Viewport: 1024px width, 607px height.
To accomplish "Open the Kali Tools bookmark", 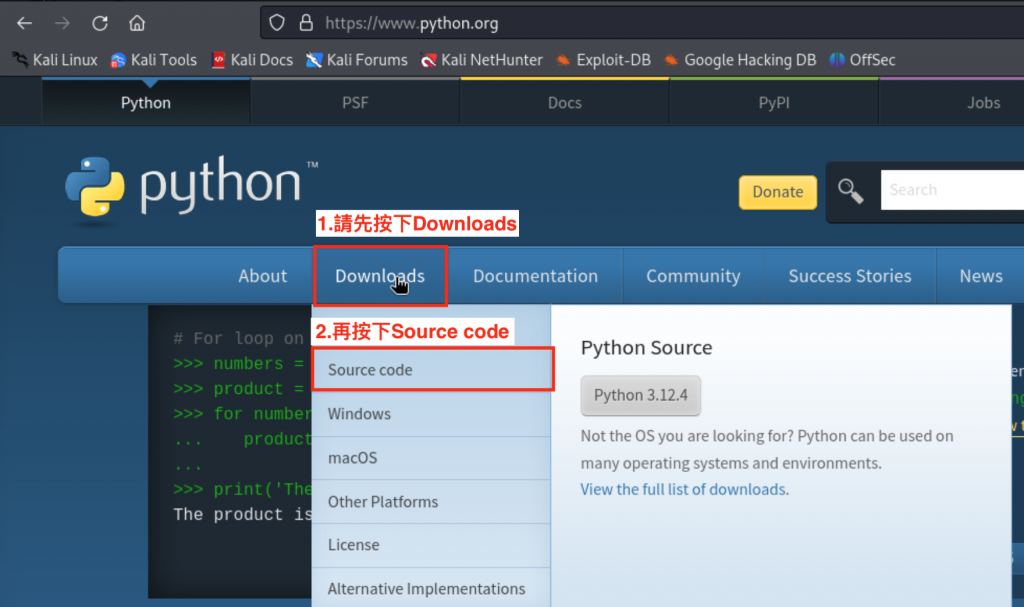I will click(x=154, y=60).
